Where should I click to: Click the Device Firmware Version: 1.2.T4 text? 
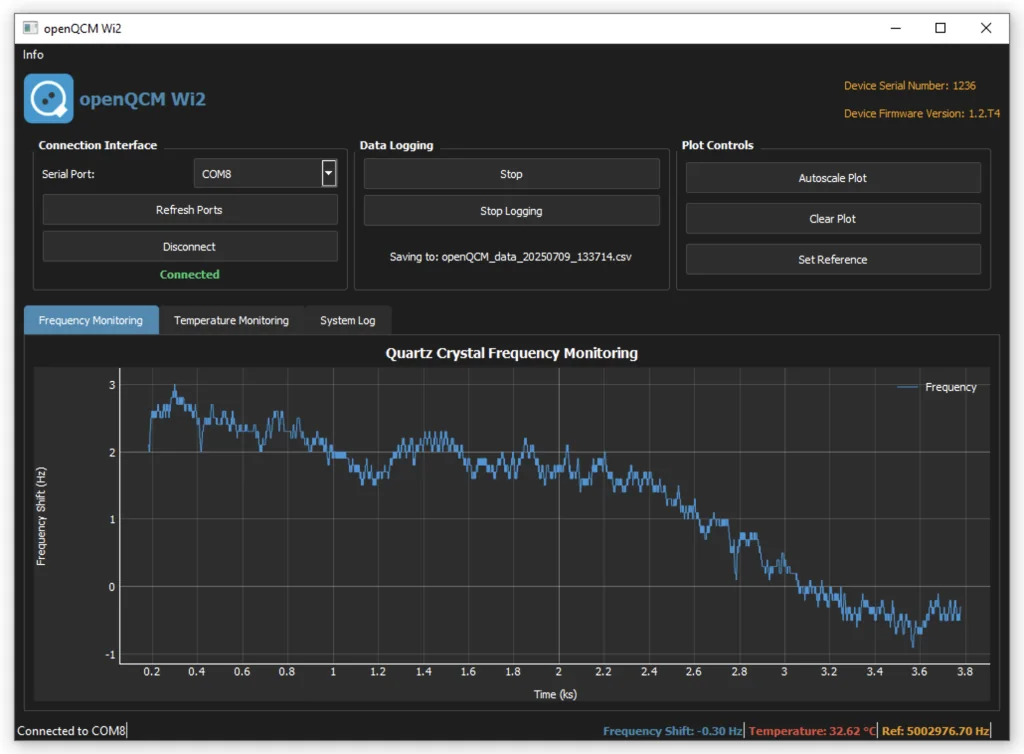[x=921, y=114]
